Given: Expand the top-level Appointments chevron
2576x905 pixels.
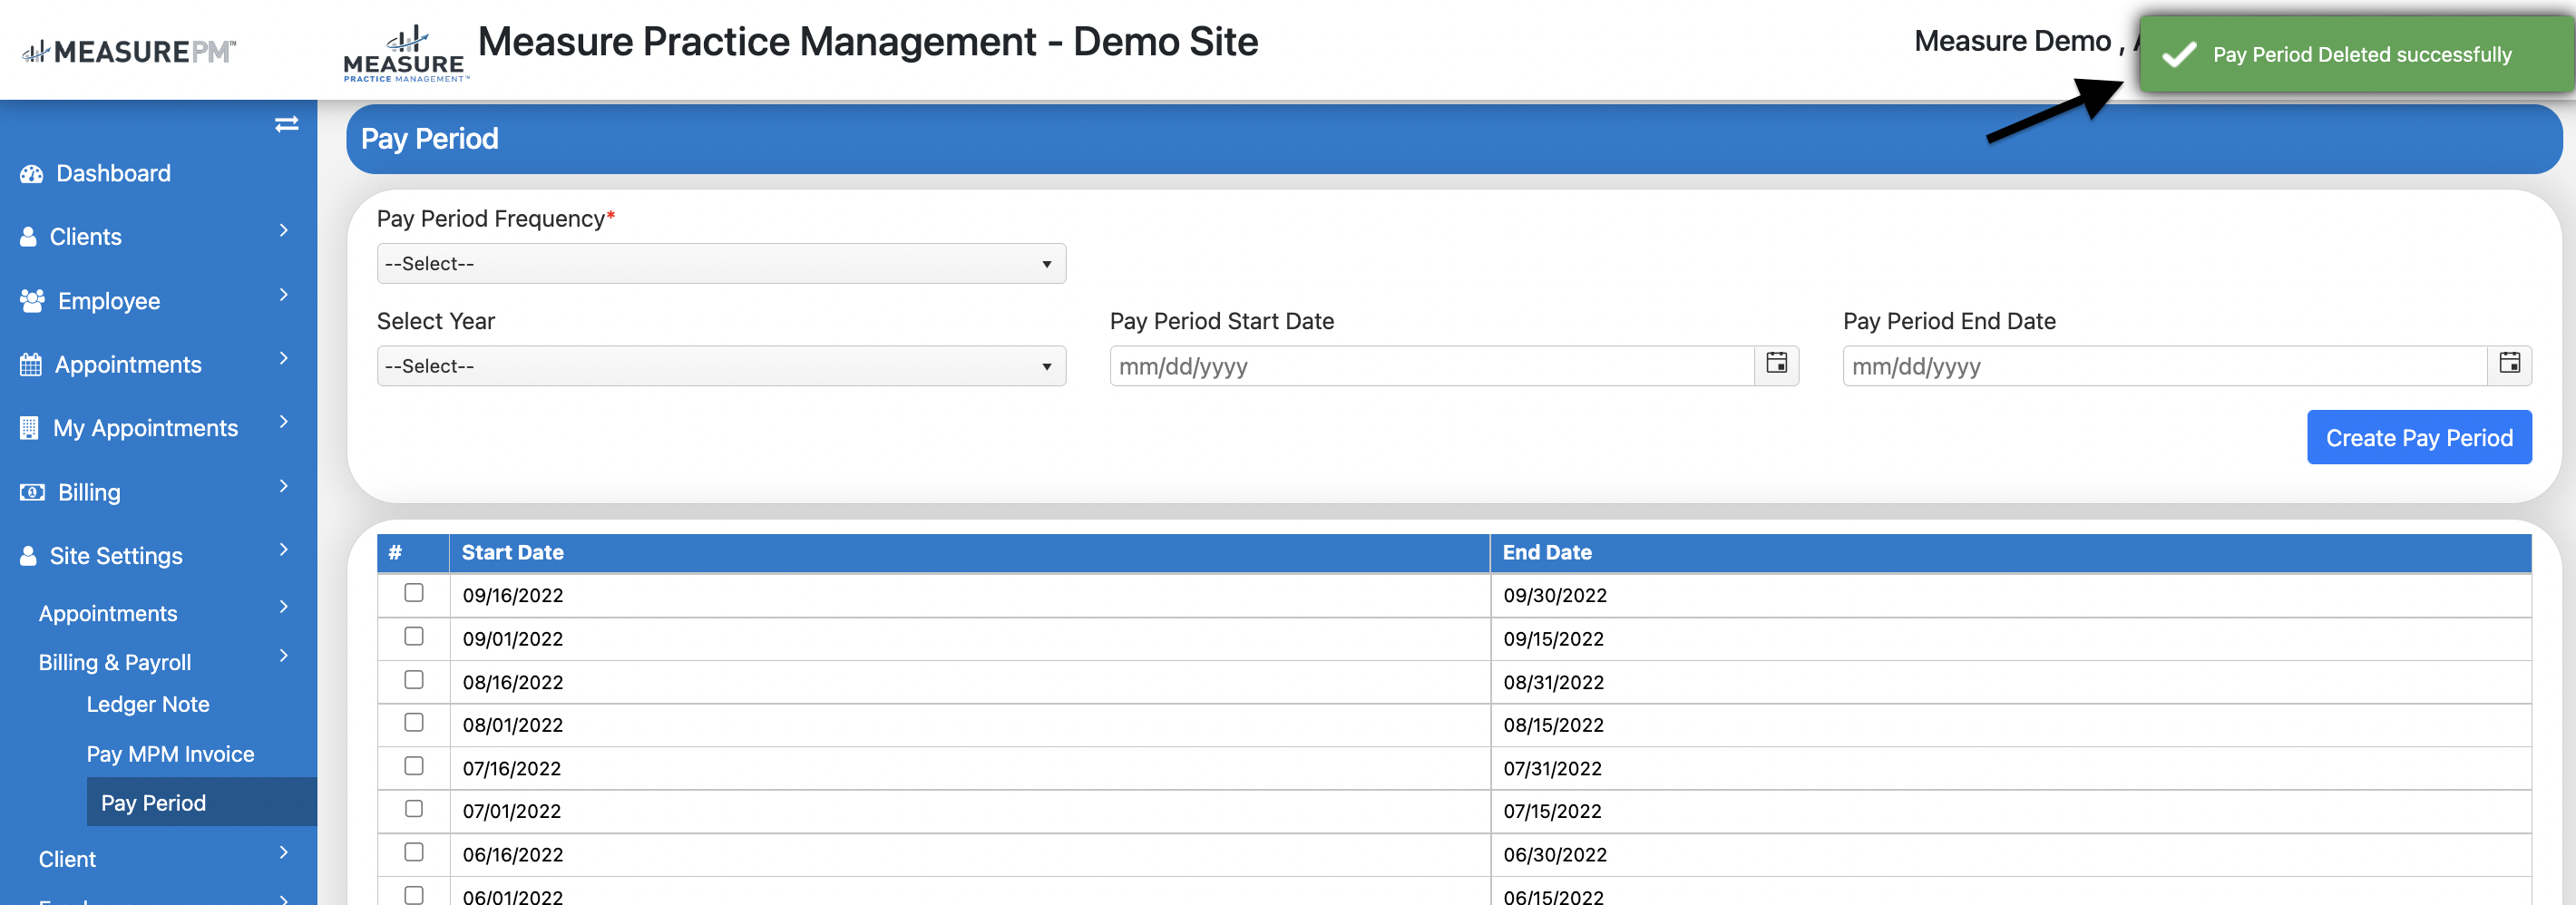Looking at the screenshot, I should click(x=284, y=358).
